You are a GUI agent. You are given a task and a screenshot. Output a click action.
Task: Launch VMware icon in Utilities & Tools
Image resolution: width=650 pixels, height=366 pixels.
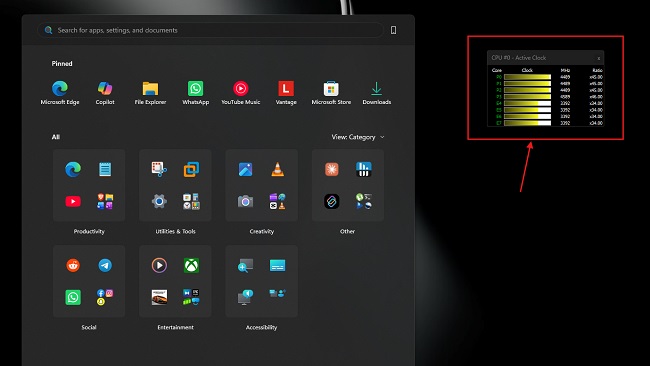point(191,169)
